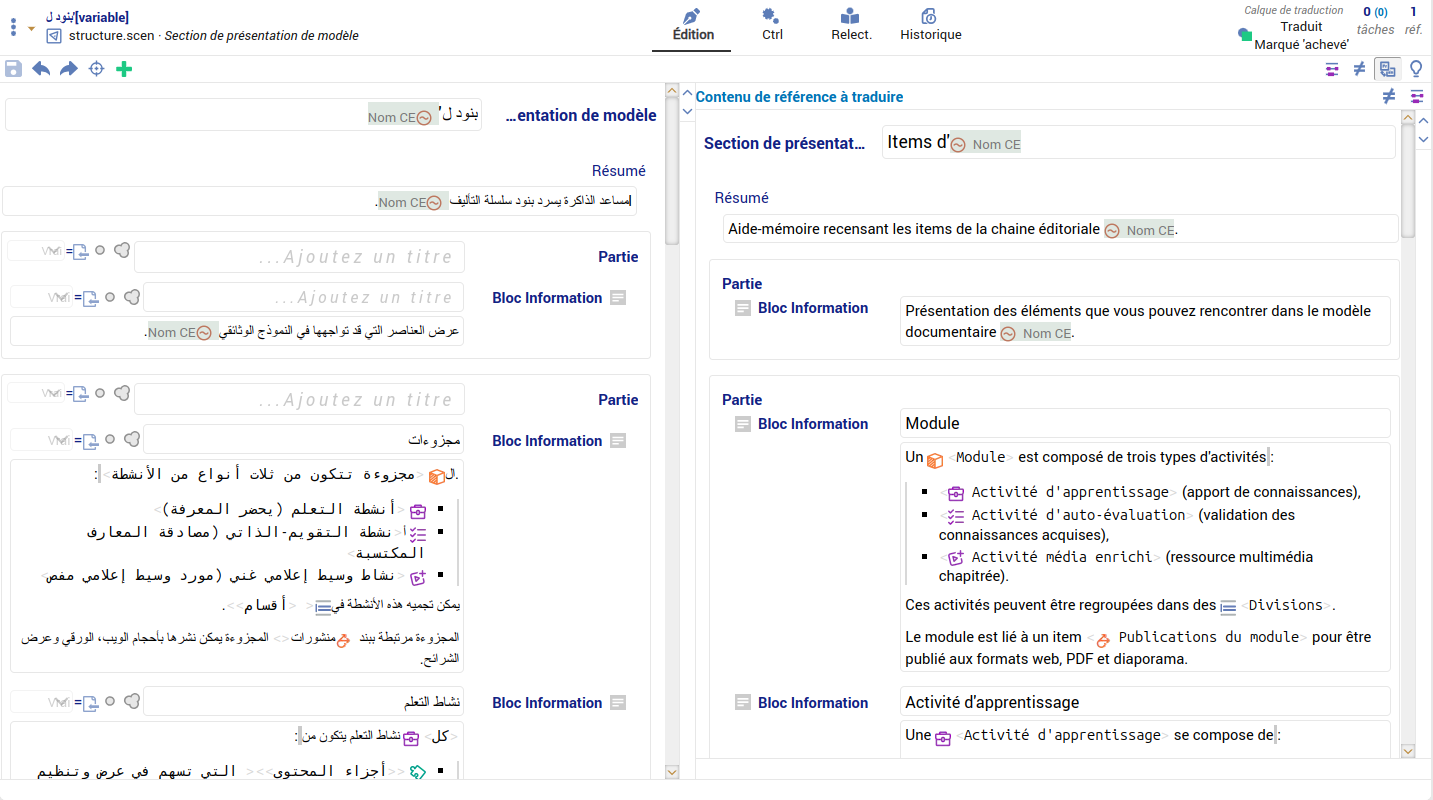Click the Traduit Marqué 'achevé' status
This screenshot has height=800, width=1433.
[x=1301, y=35]
